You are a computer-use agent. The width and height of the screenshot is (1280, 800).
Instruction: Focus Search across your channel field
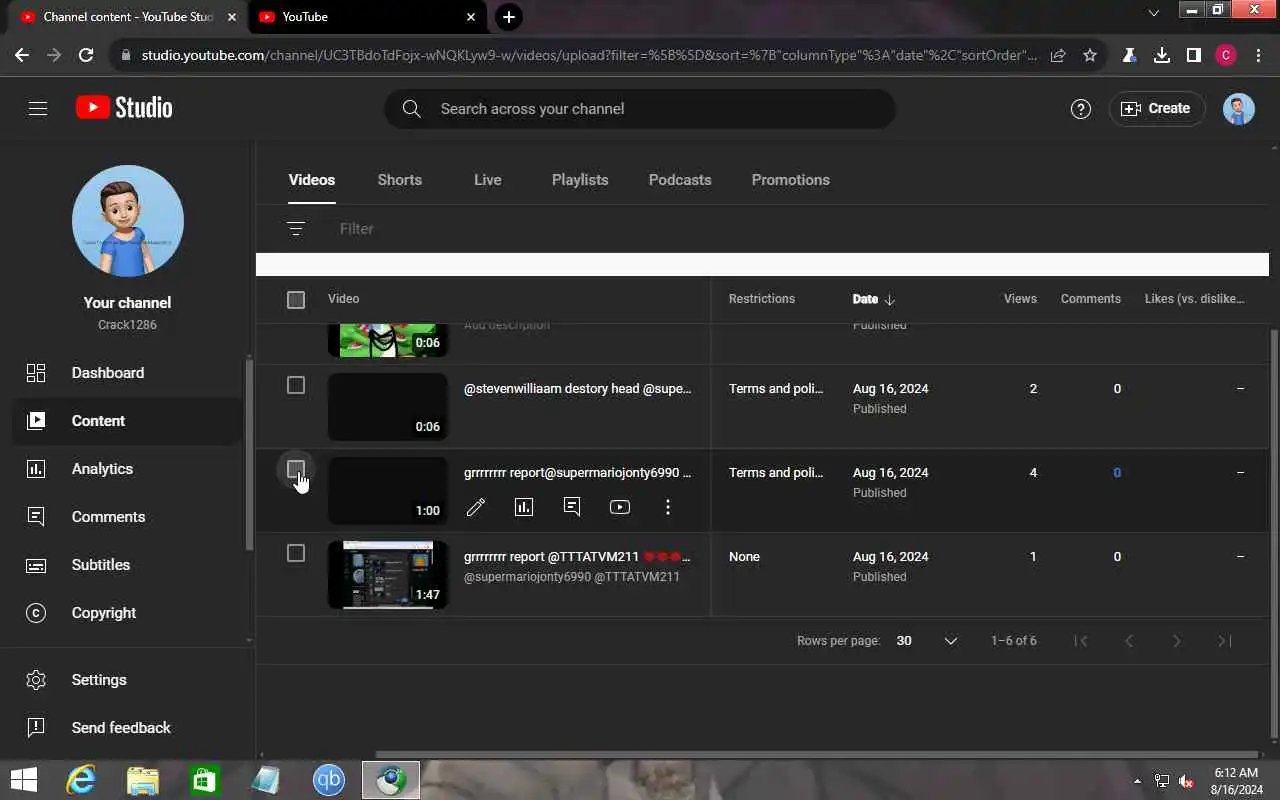(x=640, y=109)
